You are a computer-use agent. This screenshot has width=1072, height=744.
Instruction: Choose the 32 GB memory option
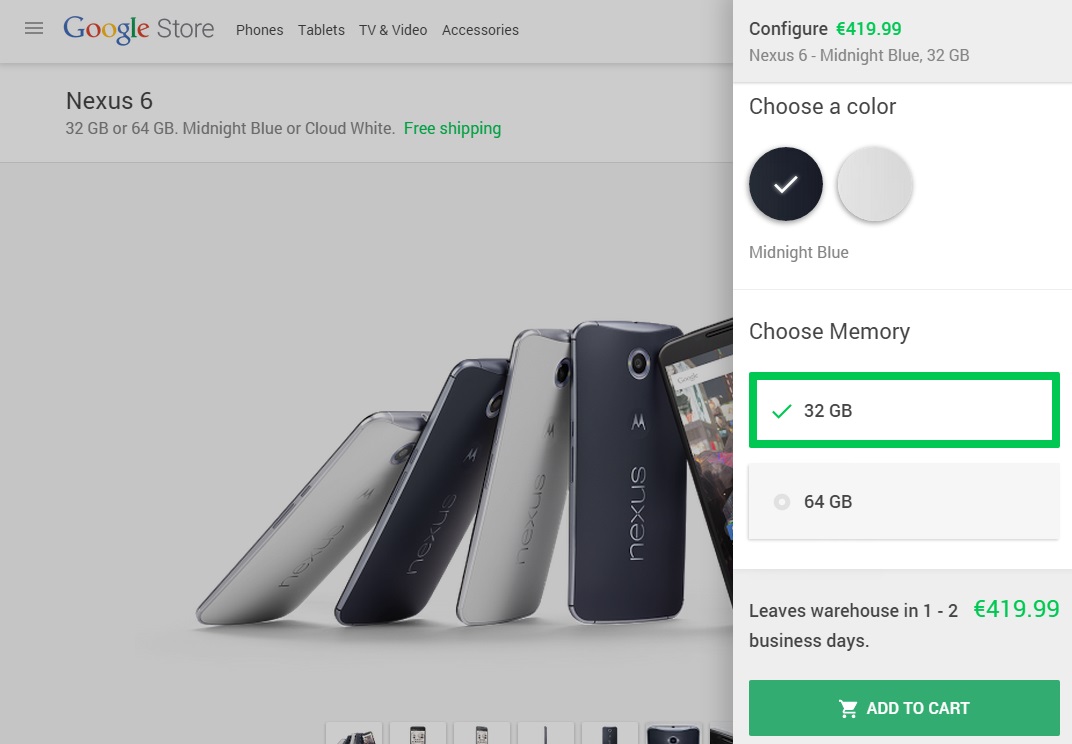904,410
